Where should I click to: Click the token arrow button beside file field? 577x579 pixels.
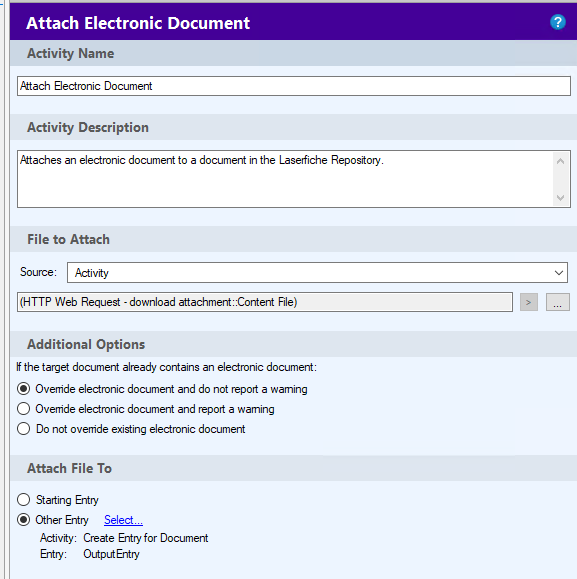(x=529, y=302)
